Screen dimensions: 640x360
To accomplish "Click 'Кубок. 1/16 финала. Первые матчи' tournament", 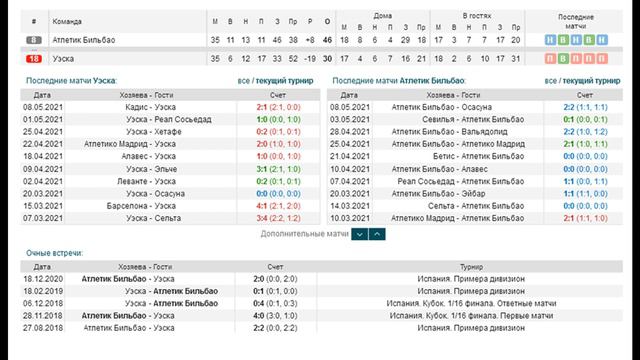I will 471,316.
